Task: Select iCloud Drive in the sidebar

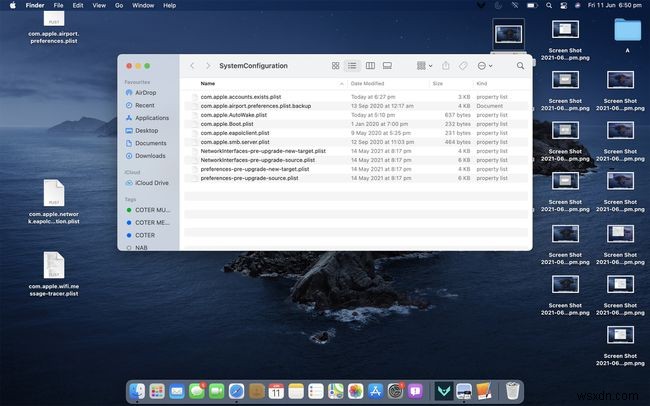Action: point(152,183)
